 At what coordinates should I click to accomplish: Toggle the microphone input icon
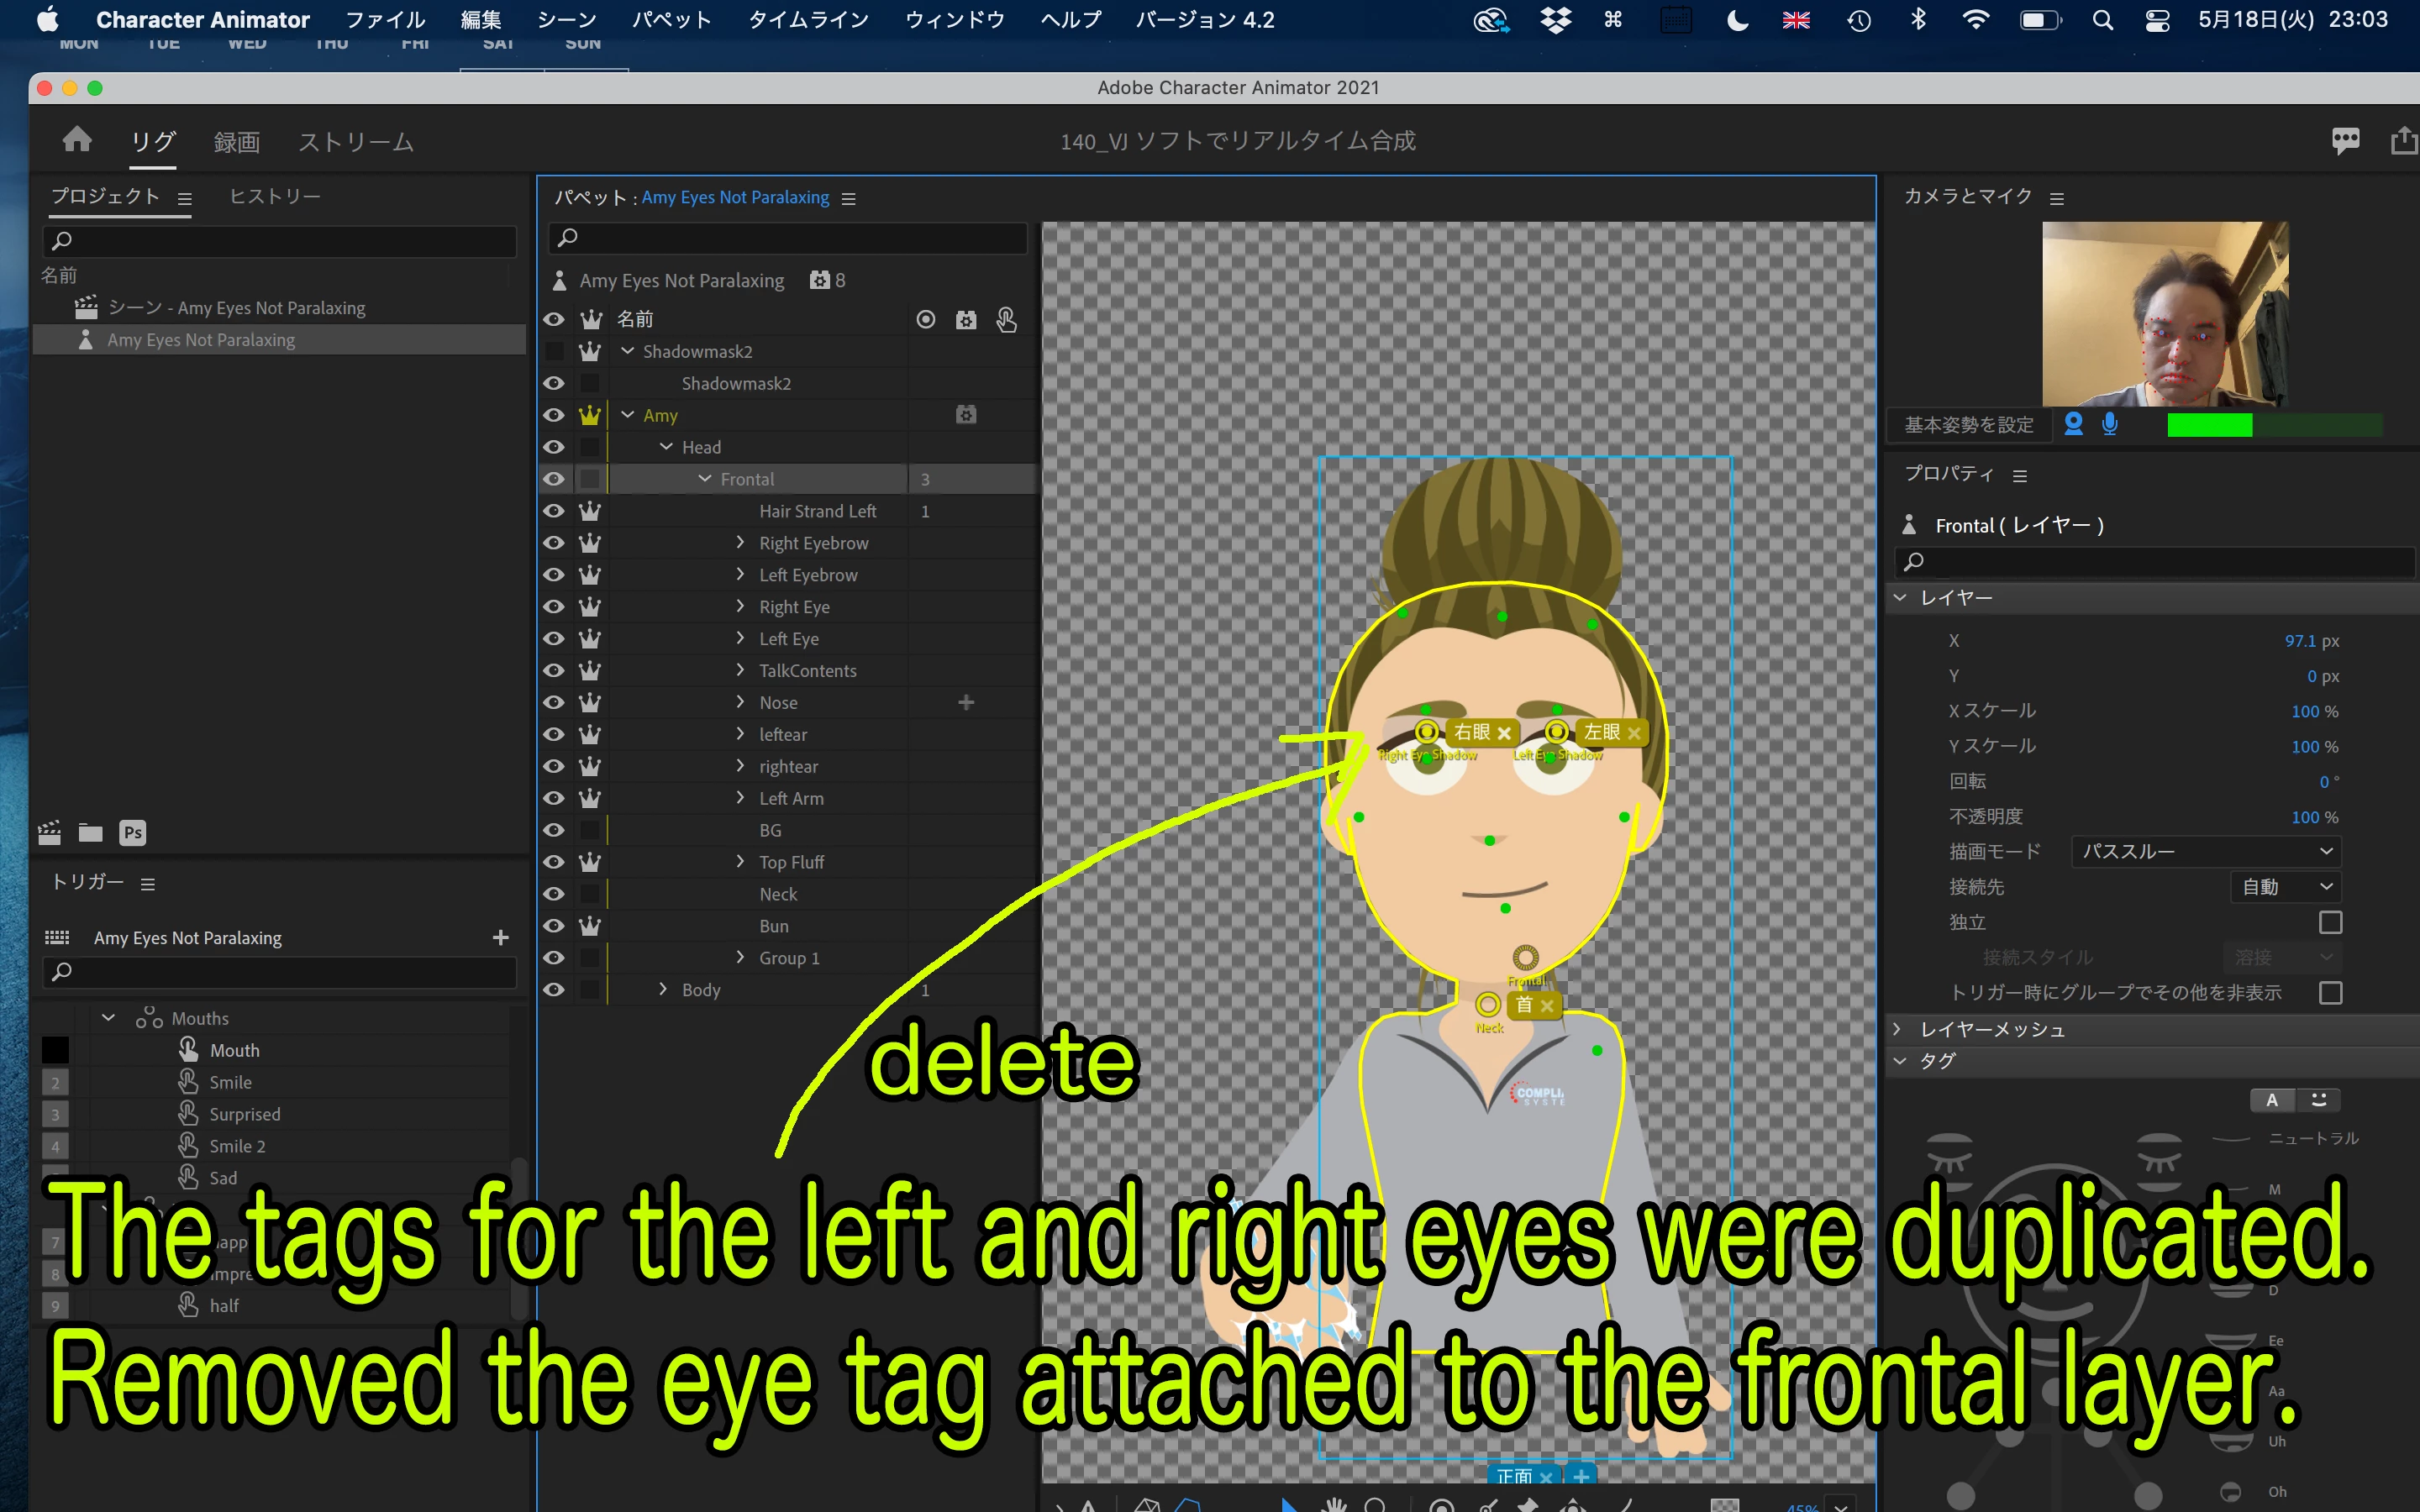pos(2110,424)
